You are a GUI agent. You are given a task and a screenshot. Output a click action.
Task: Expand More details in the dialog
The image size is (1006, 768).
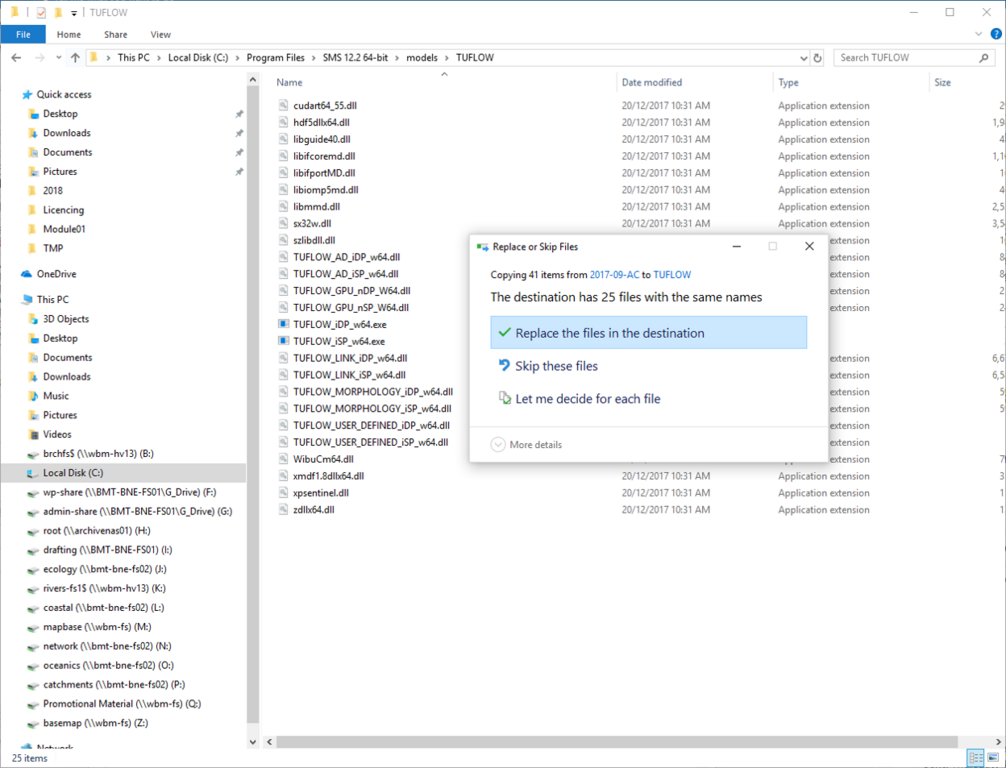tap(527, 445)
